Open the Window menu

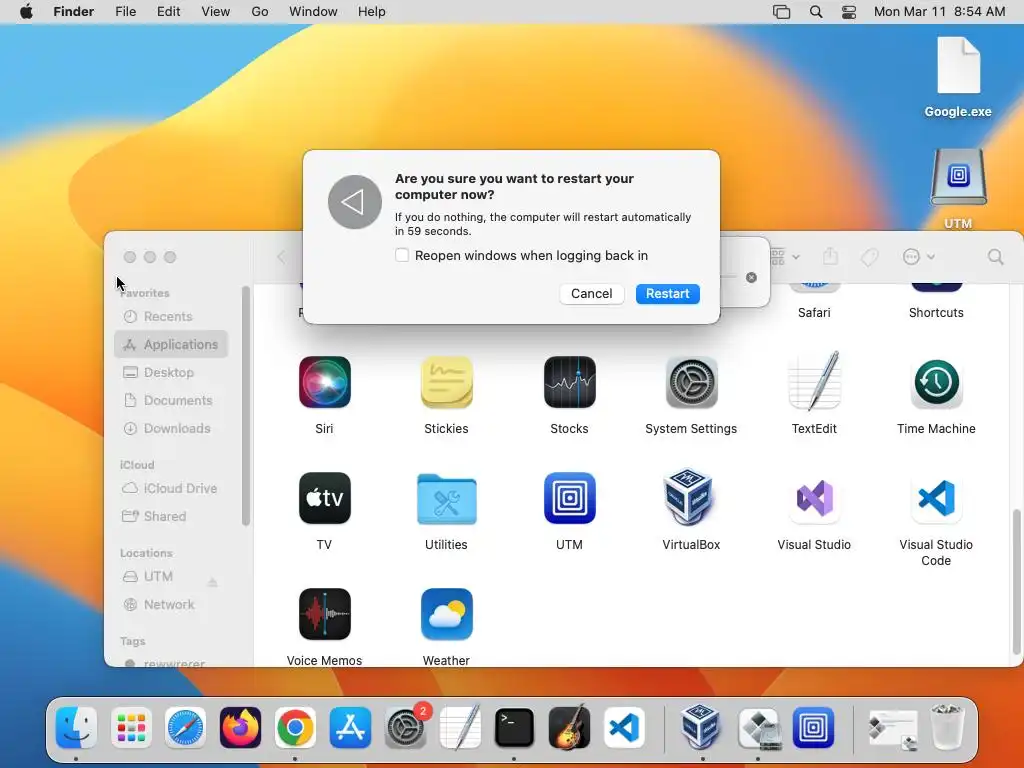click(x=313, y=12)
